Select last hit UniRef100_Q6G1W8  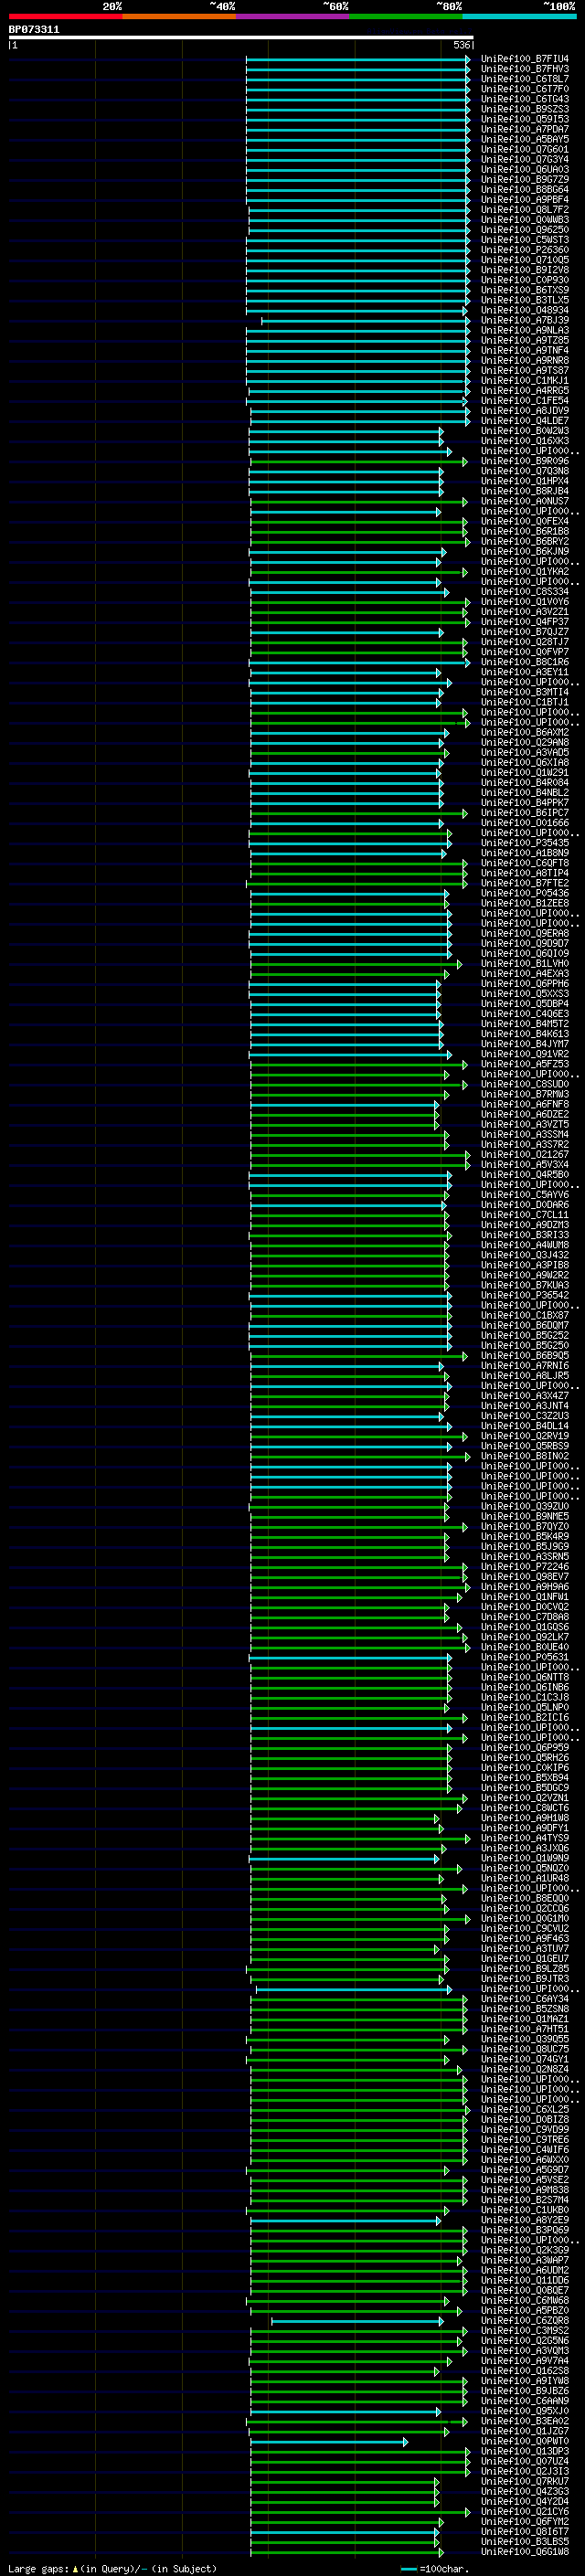524,2552
